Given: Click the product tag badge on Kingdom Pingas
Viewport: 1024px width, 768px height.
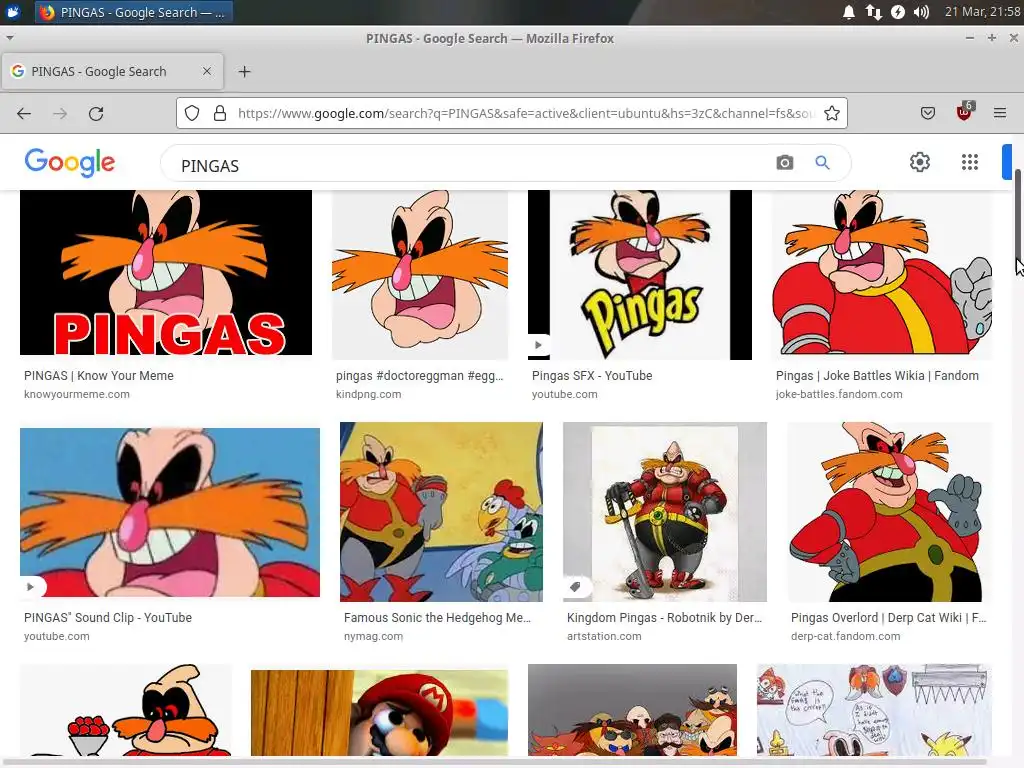Looking at the screenshot, I should [x=575, y=586].
